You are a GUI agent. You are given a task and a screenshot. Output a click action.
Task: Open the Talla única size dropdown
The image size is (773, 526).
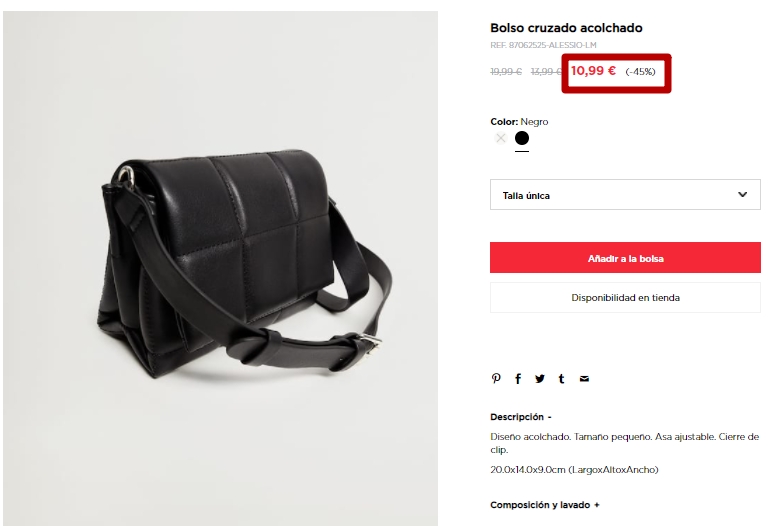(x=625, y=195)
